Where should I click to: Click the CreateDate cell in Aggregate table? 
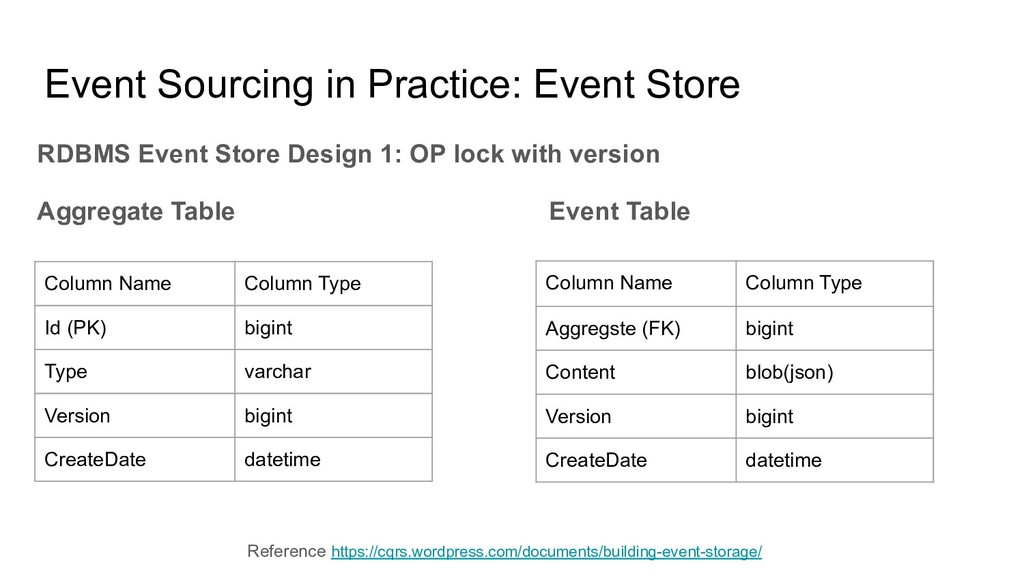135,460
